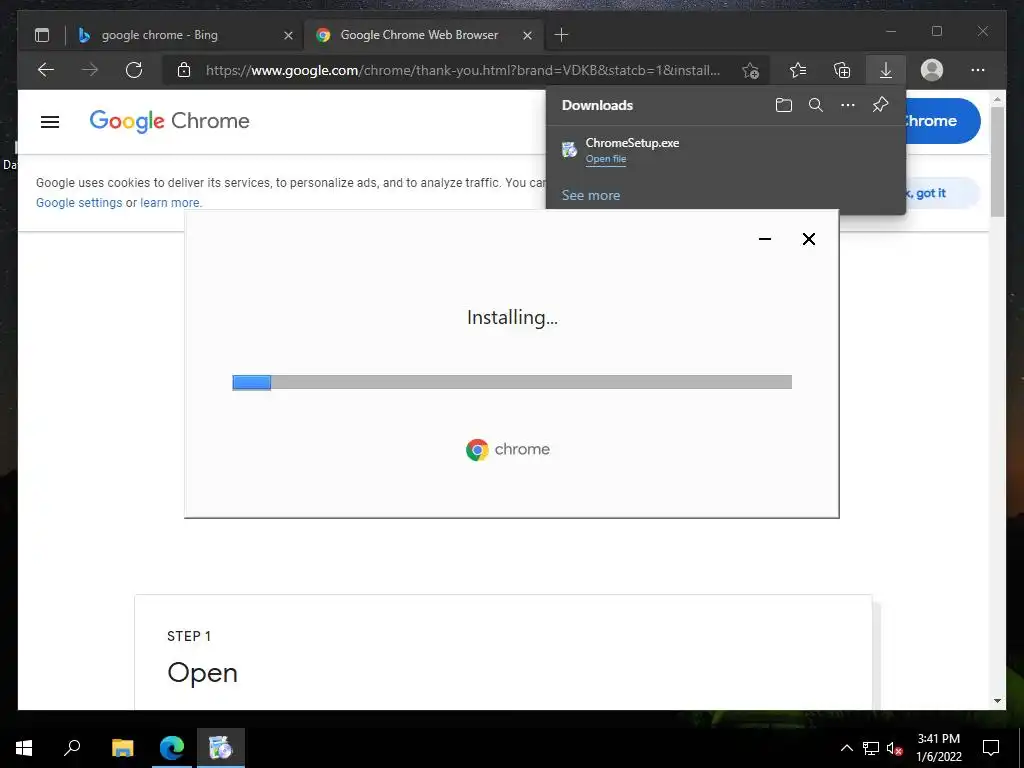Go back to previous page

pos(46,70)
